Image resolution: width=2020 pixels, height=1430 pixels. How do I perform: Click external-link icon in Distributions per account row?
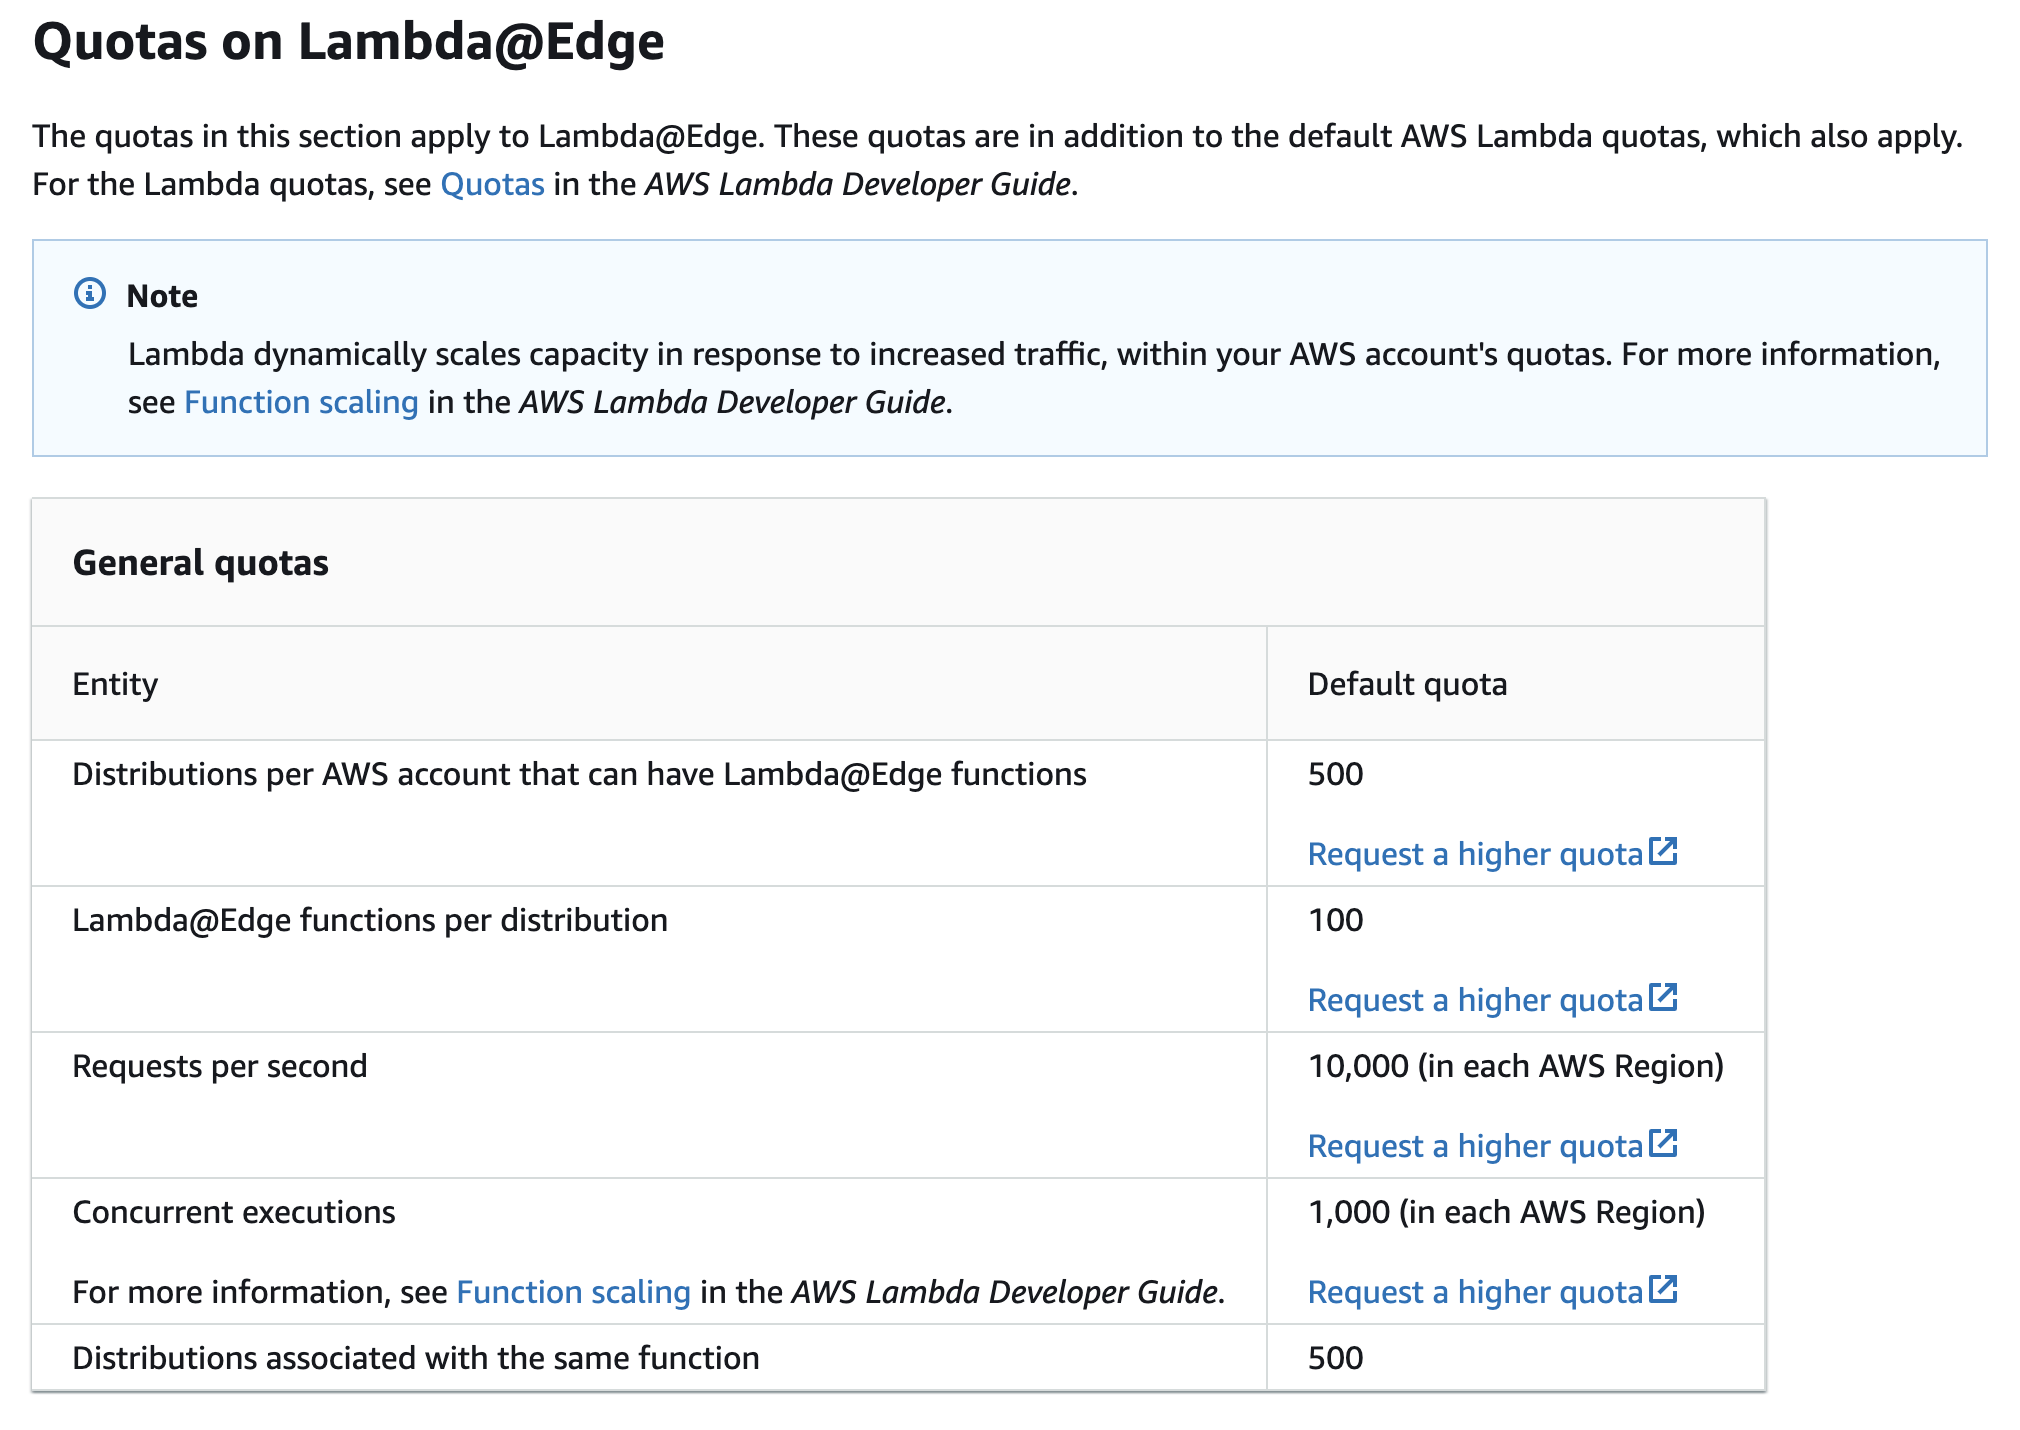pyautogui.click(x=1663, y=851)
